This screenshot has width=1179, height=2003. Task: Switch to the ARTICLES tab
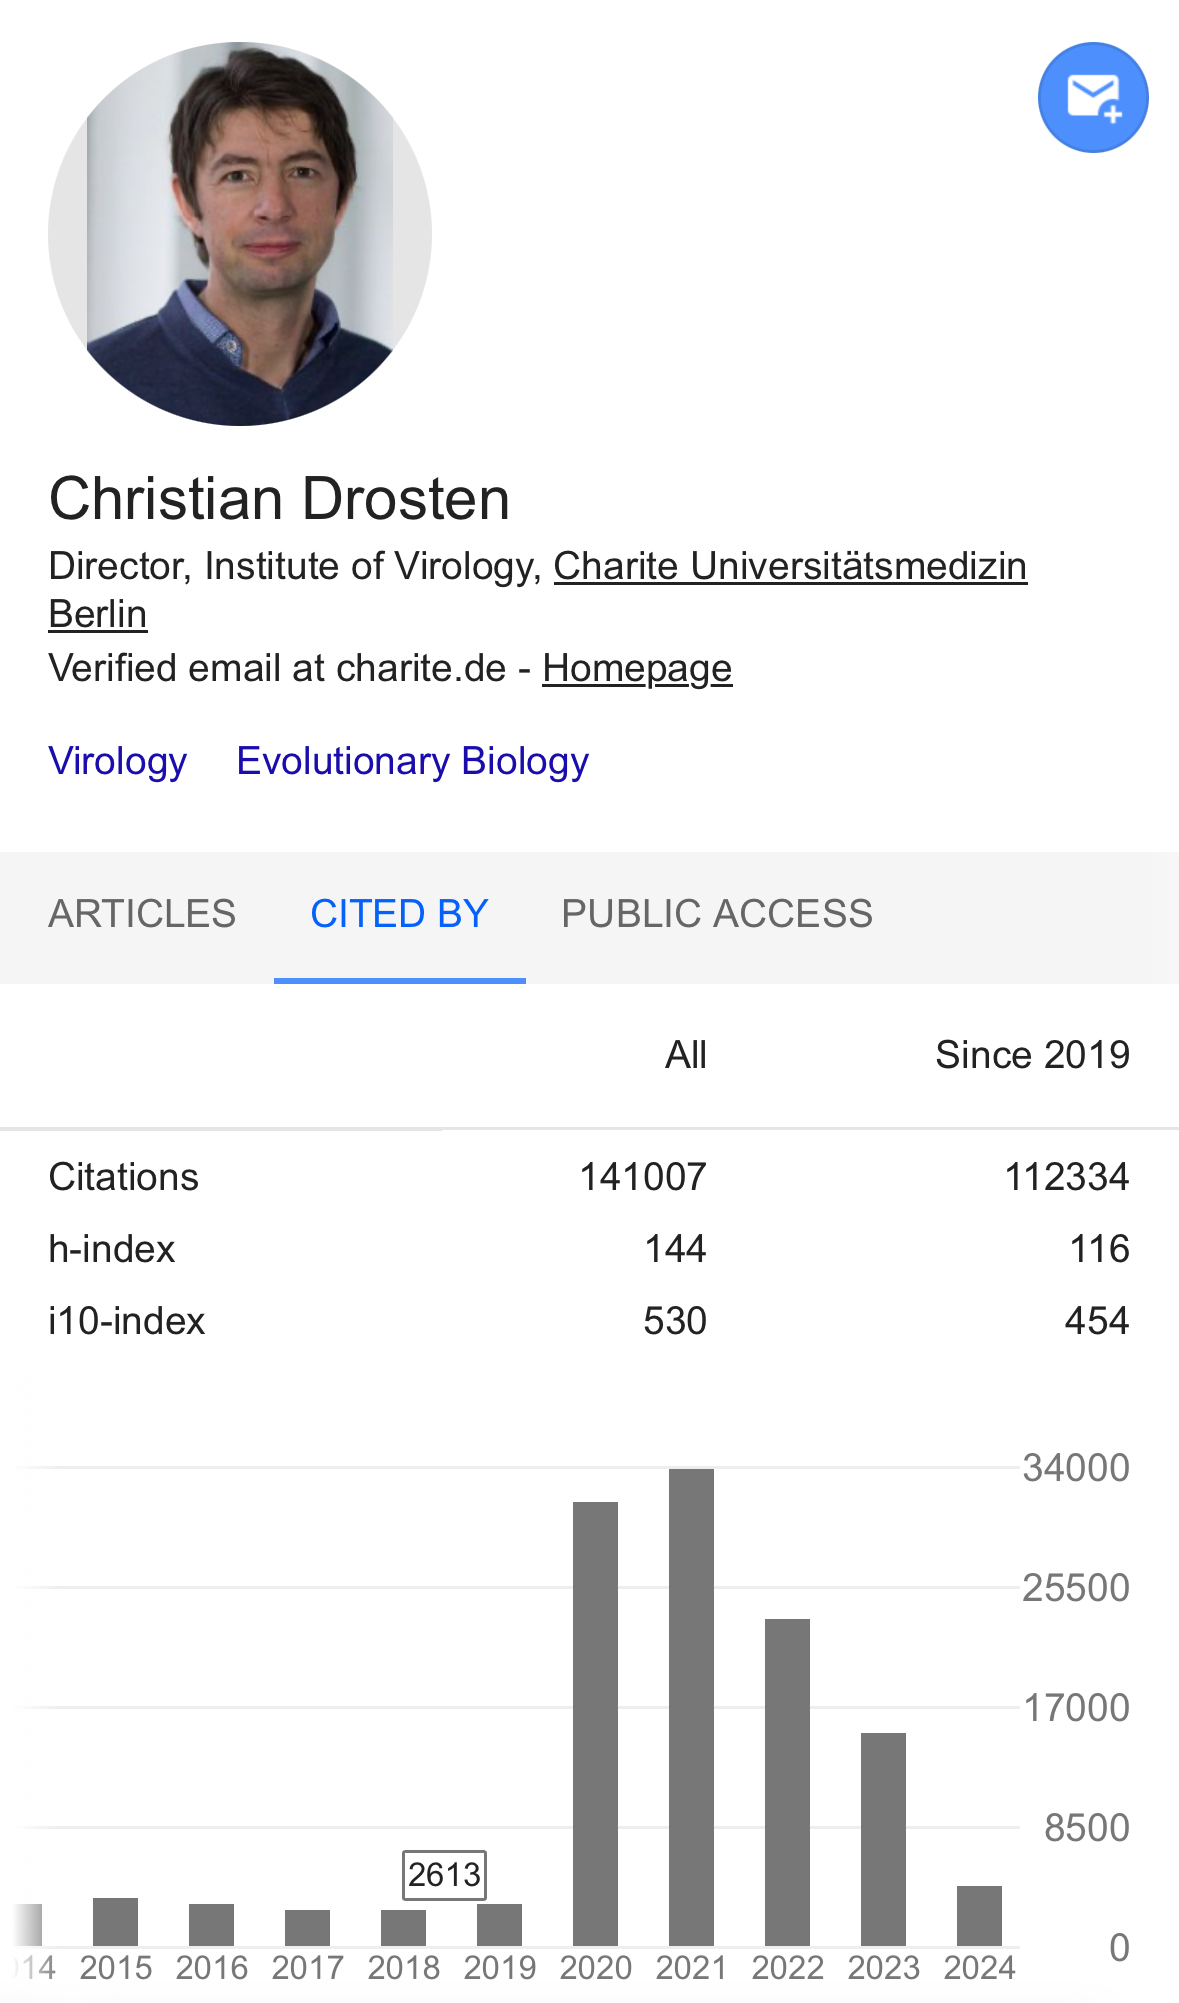(x=142, y=914)
